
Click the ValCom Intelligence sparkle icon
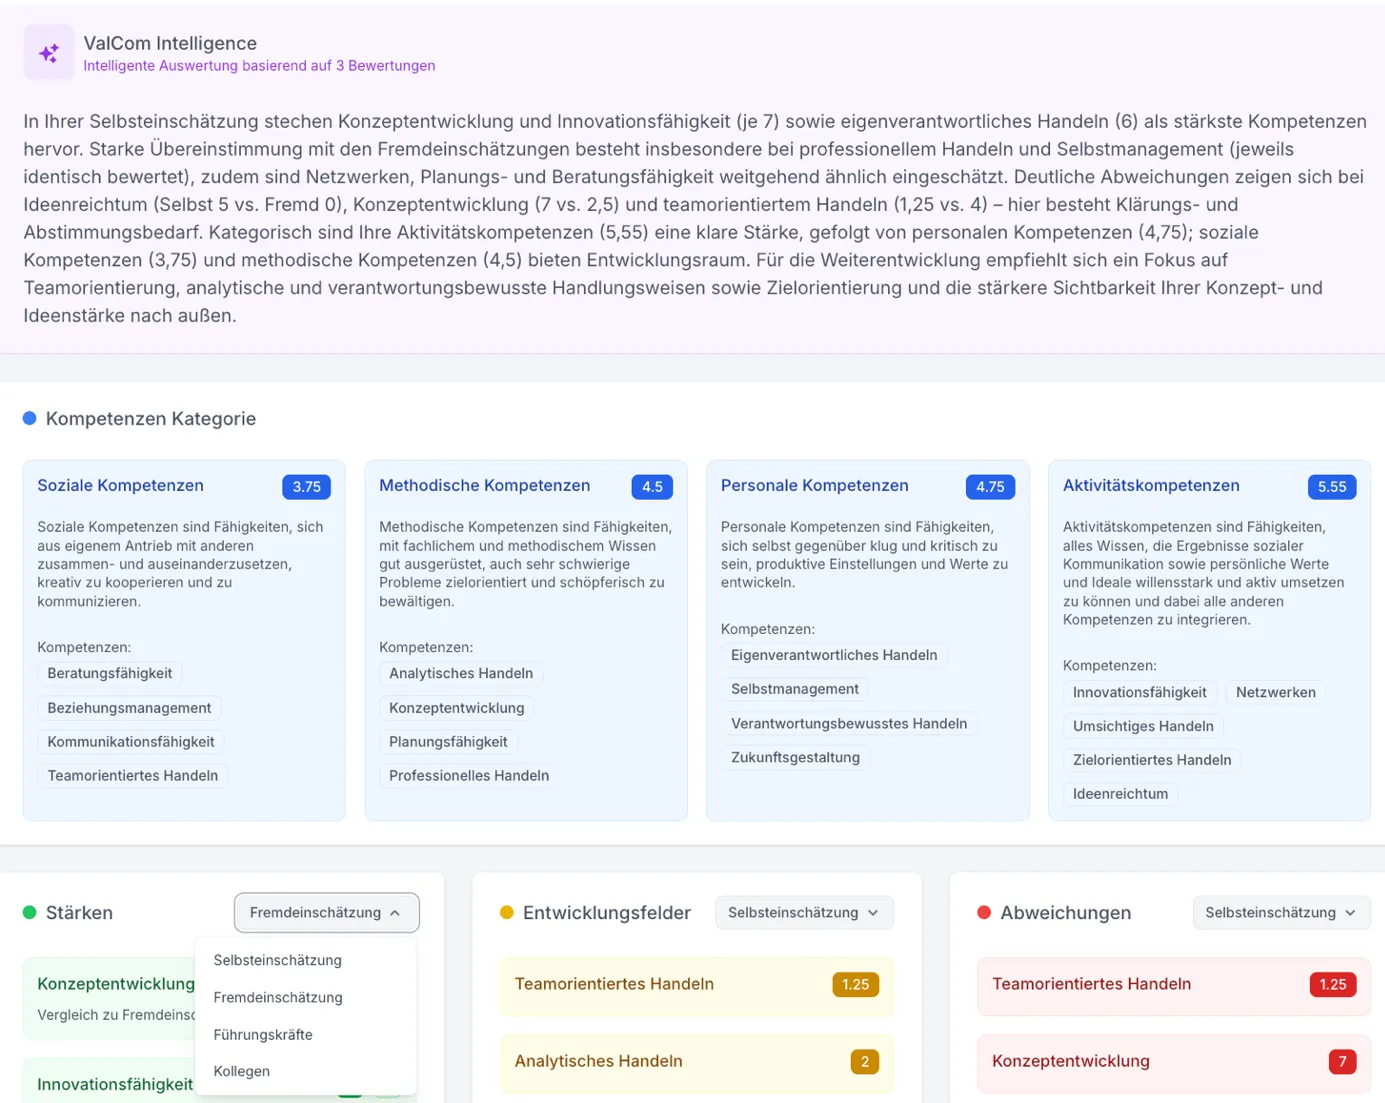pos(48,52)
